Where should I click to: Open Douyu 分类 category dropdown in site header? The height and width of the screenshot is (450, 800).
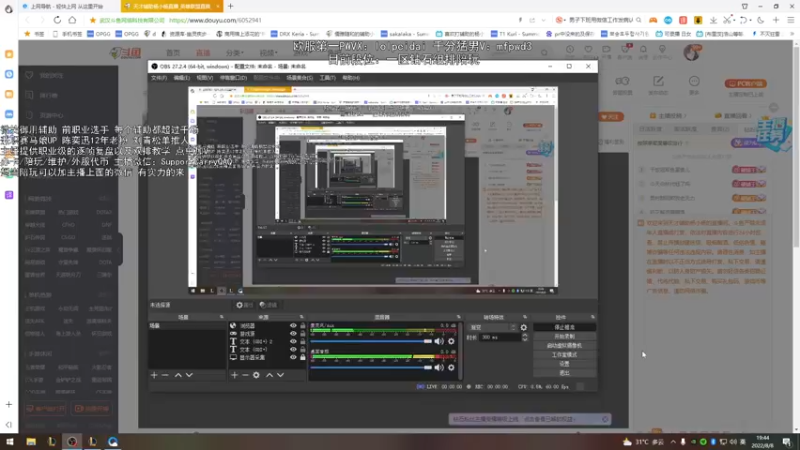coord(234,53)
